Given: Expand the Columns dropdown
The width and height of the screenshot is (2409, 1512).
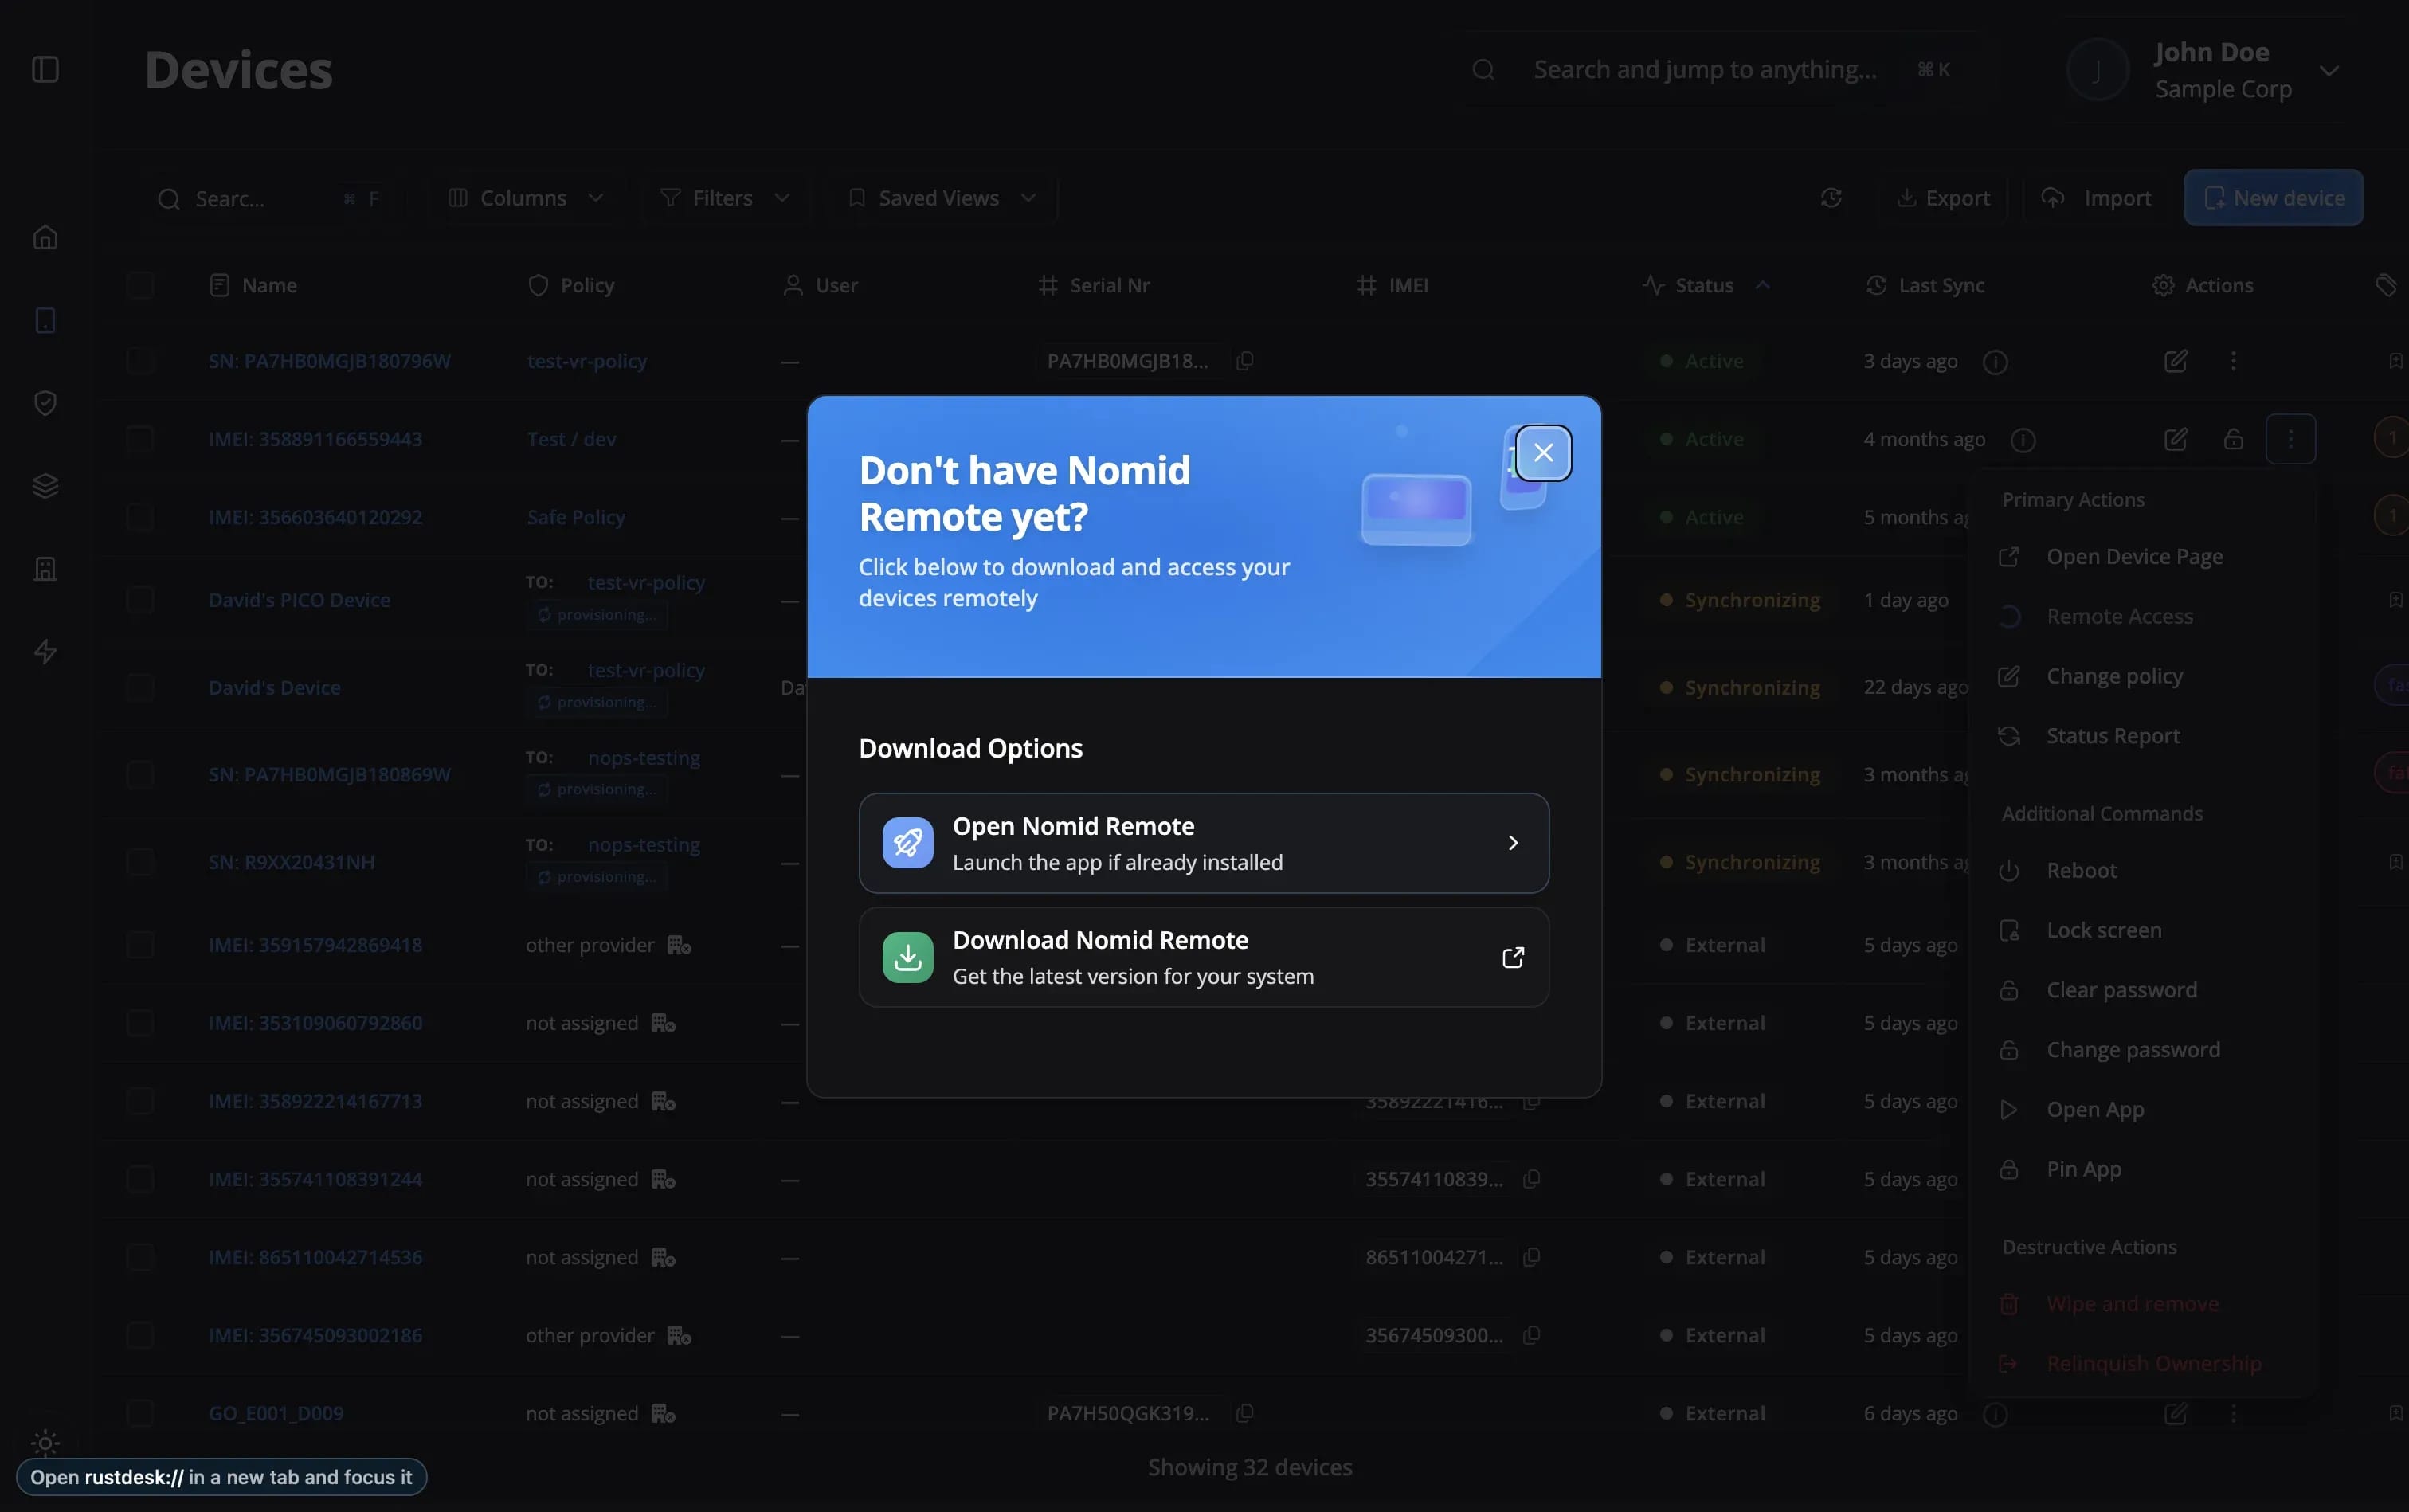Looking at the screenshot, I should point(525,198).
